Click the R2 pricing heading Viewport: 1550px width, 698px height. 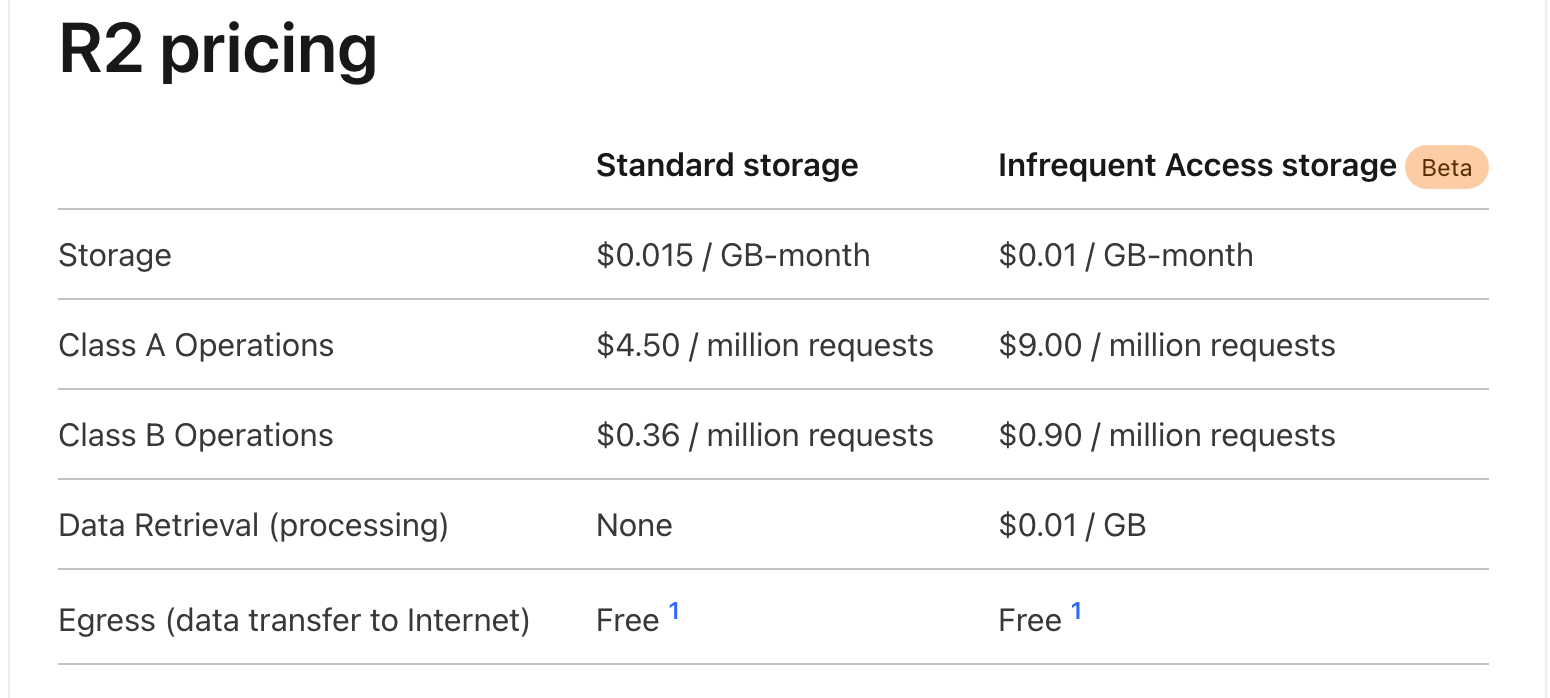pos(218,49)
